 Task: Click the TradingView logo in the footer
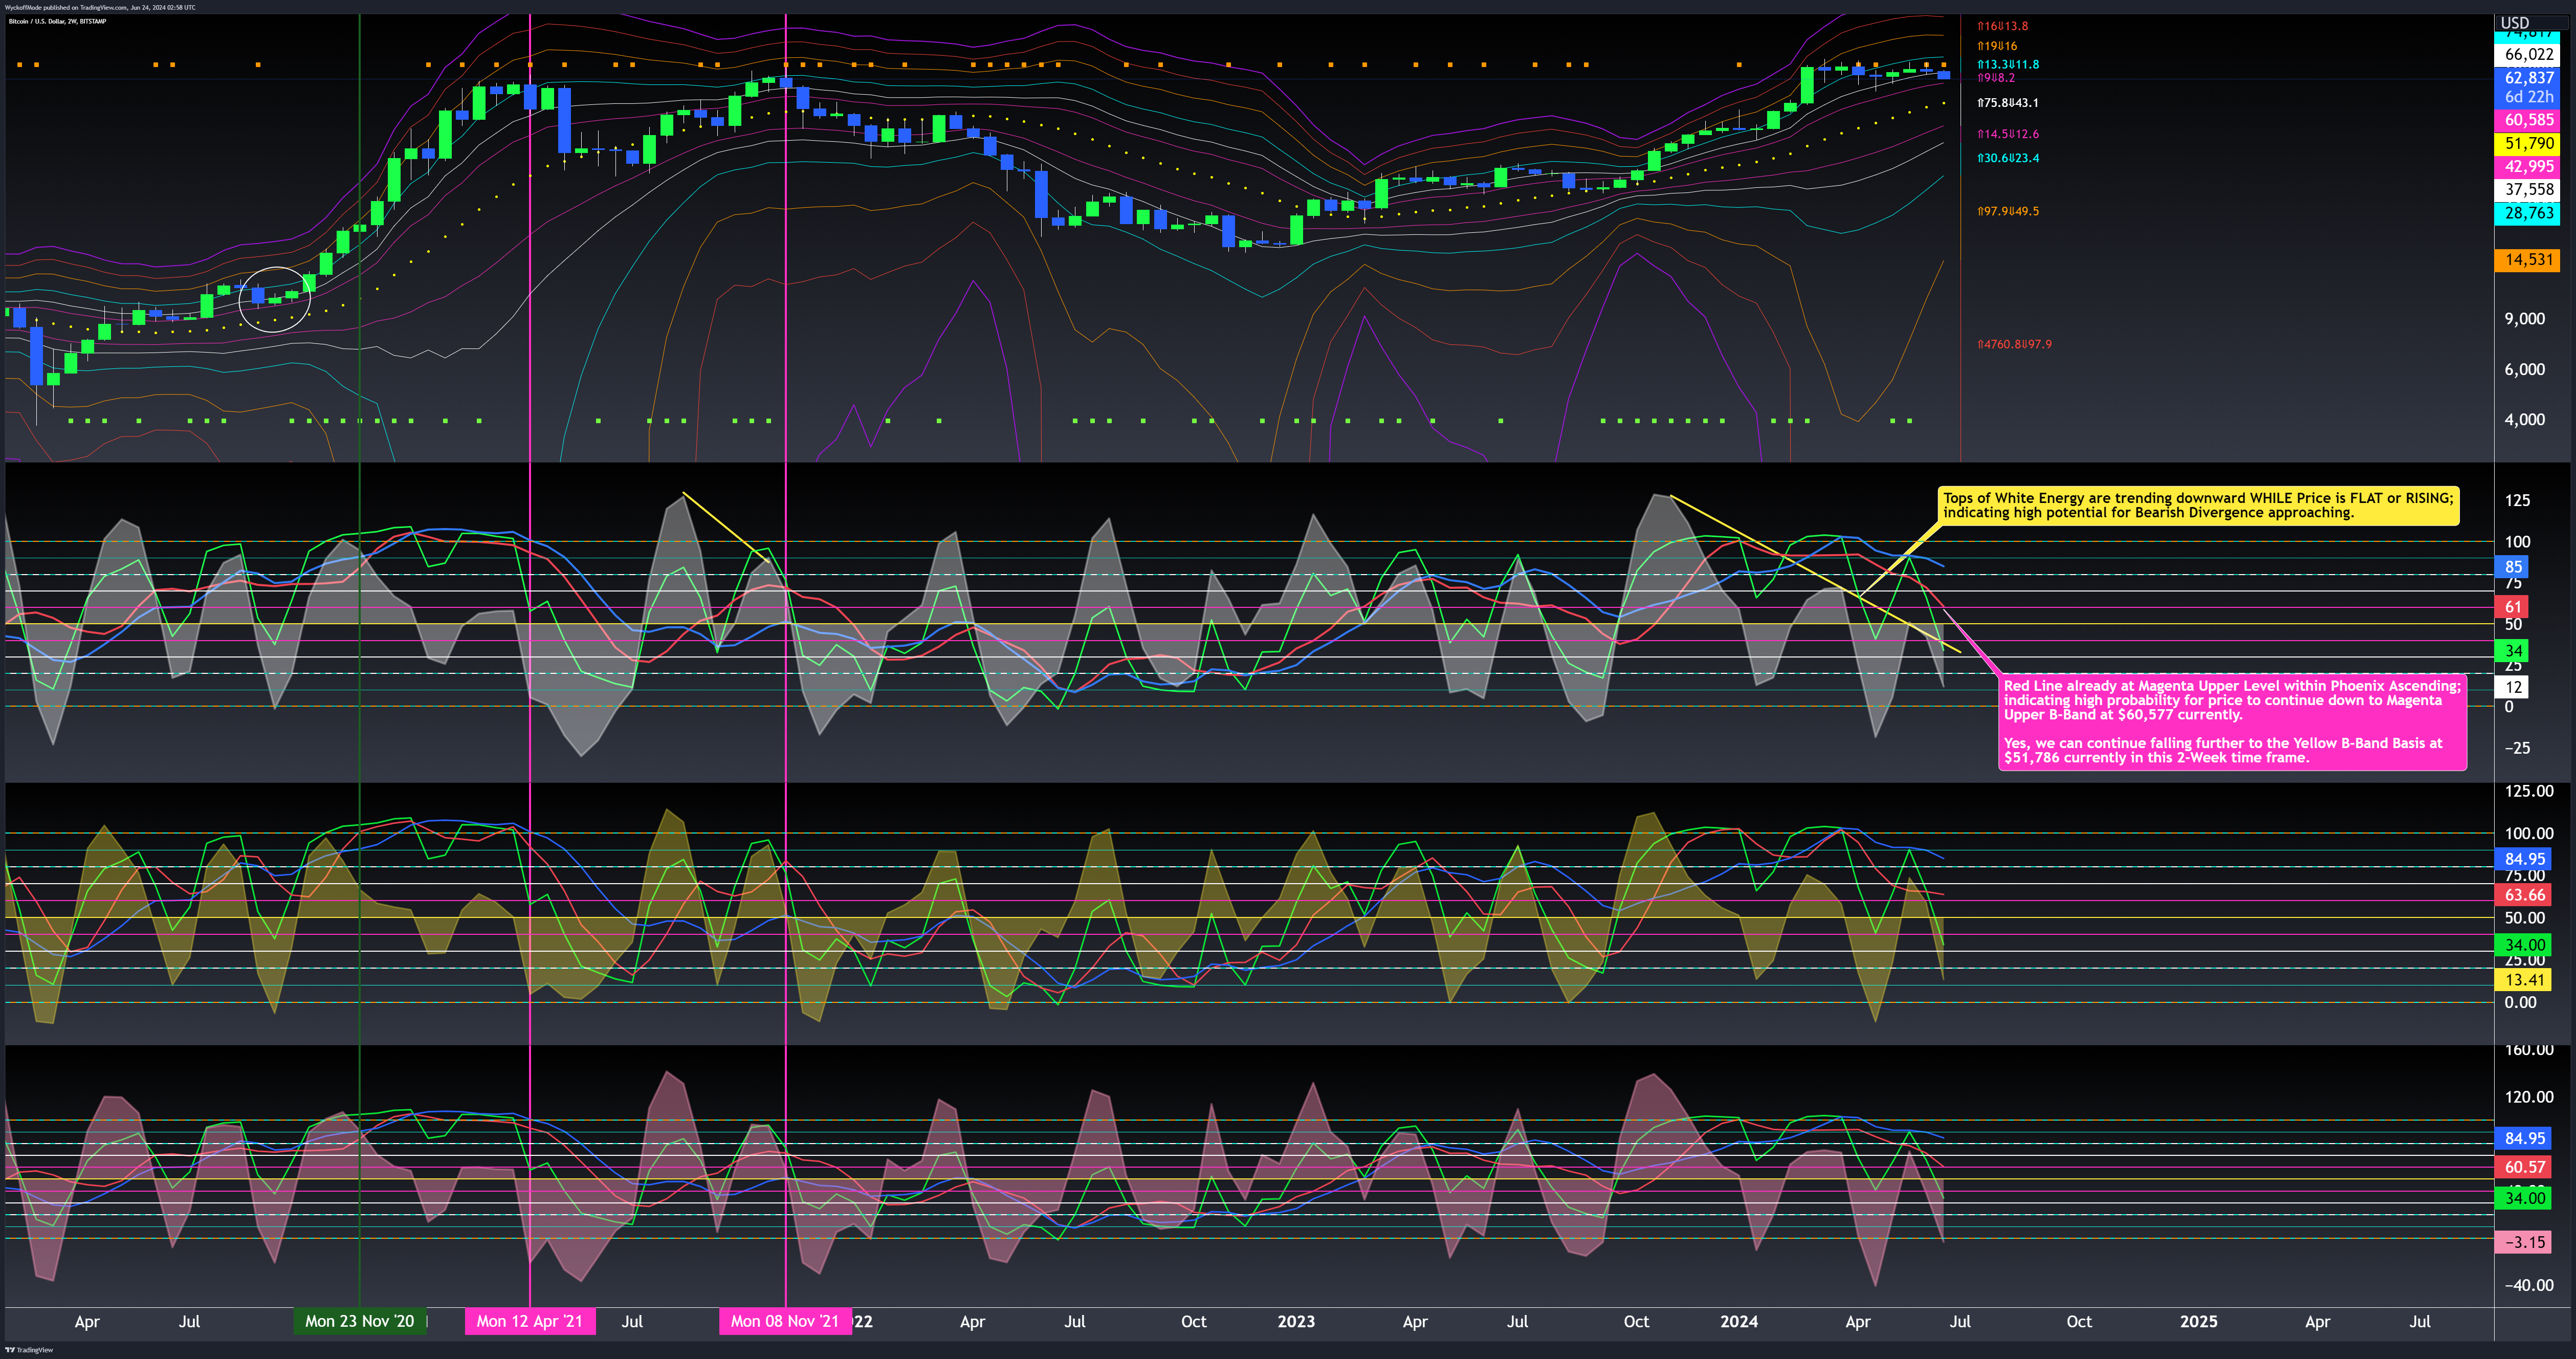coord(29,1350)
